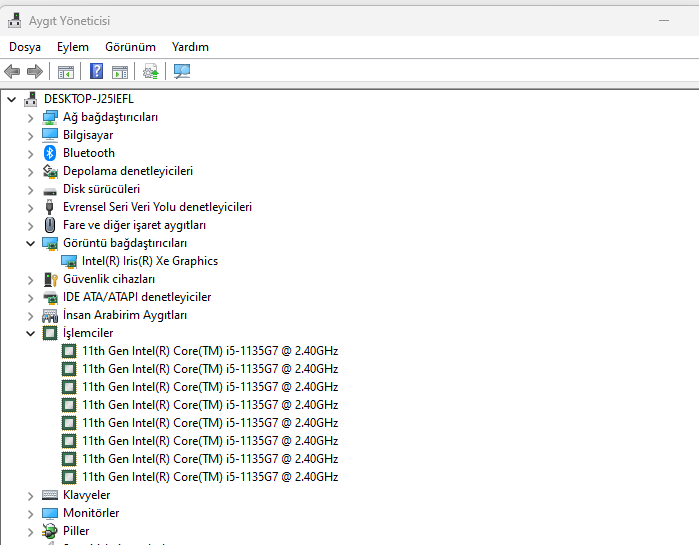Click the IDE ATA/ATAPI denetleyiciler icon
Viewport: 699px width, 545px height.
49,297
